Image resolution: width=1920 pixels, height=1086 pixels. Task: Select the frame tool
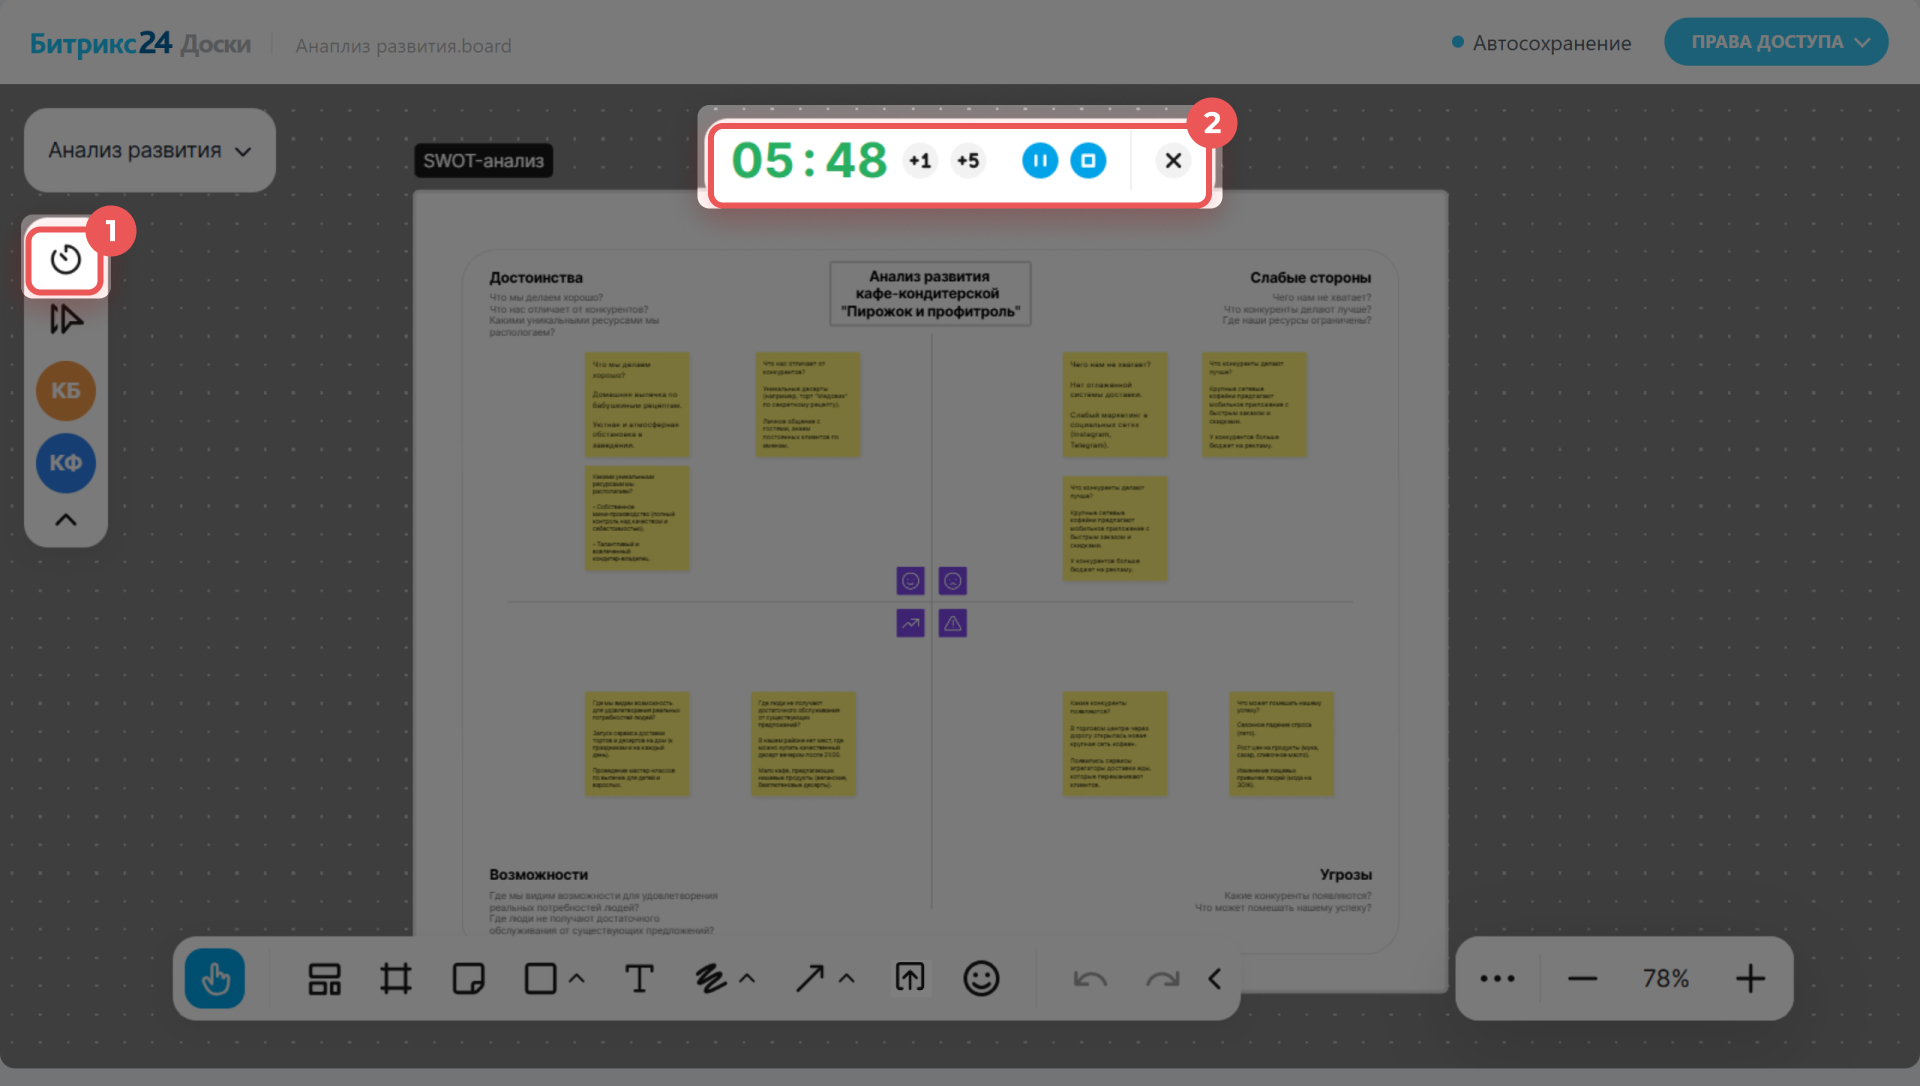point(396,978)
